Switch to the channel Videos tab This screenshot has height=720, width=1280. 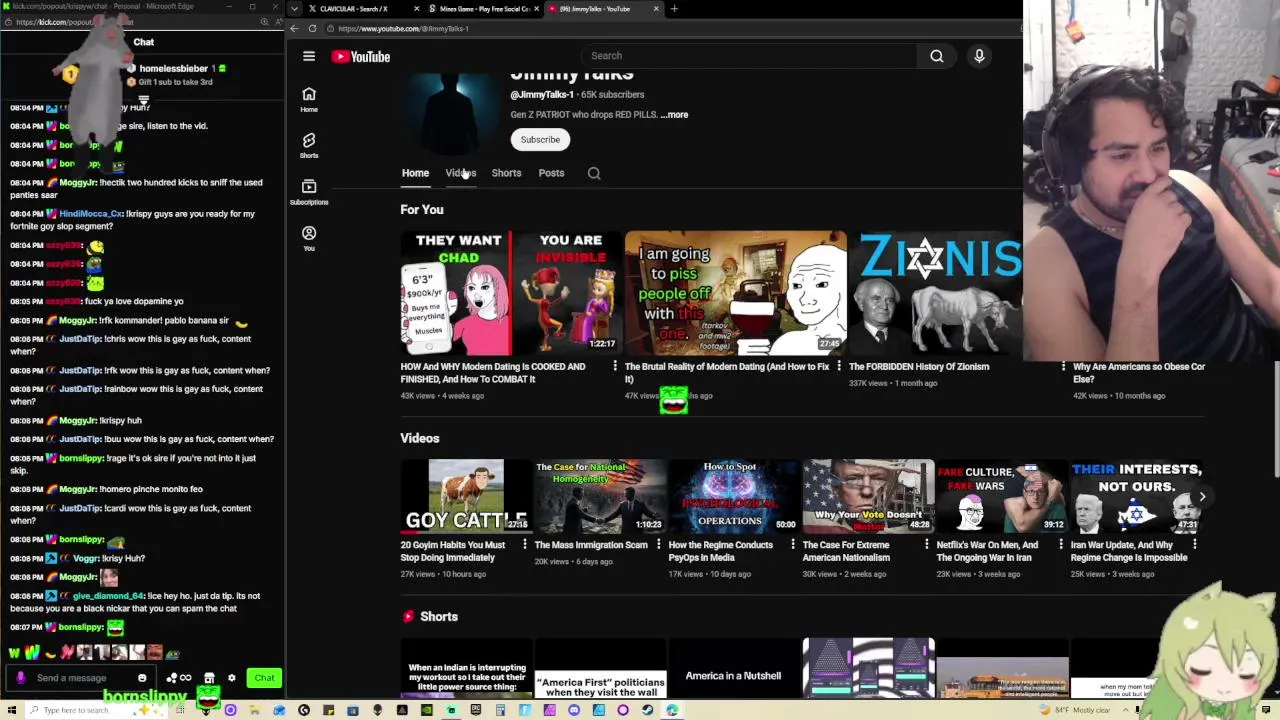tap(461, 173)
